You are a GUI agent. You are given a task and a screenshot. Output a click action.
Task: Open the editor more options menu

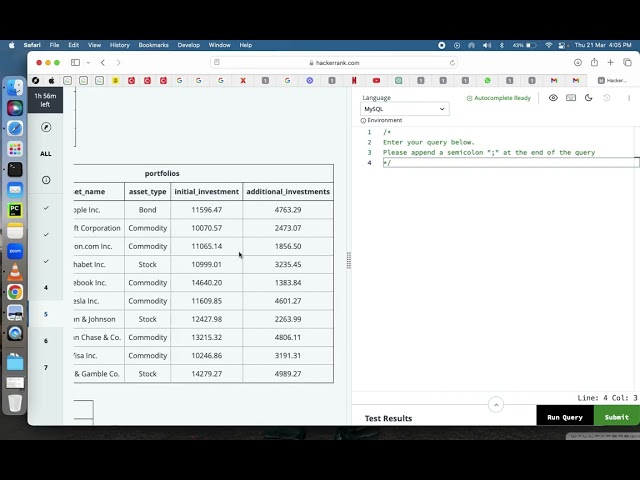pyautogui.click(x=629, y=98)
